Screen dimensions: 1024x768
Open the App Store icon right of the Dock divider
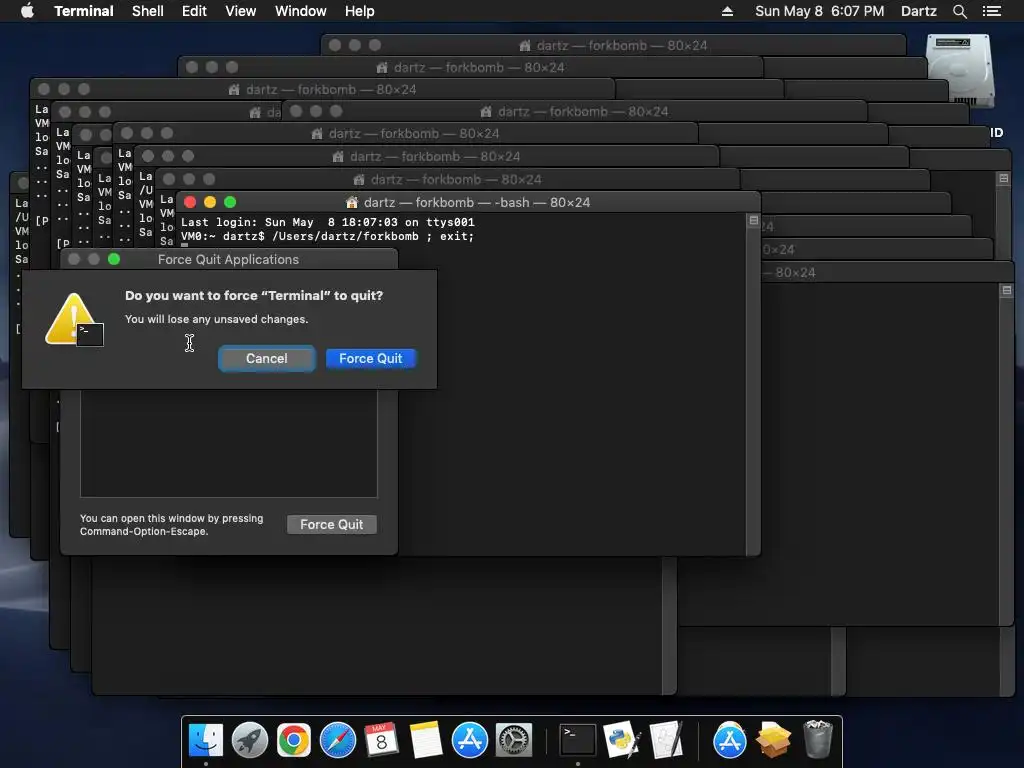(x=729, y=741)
